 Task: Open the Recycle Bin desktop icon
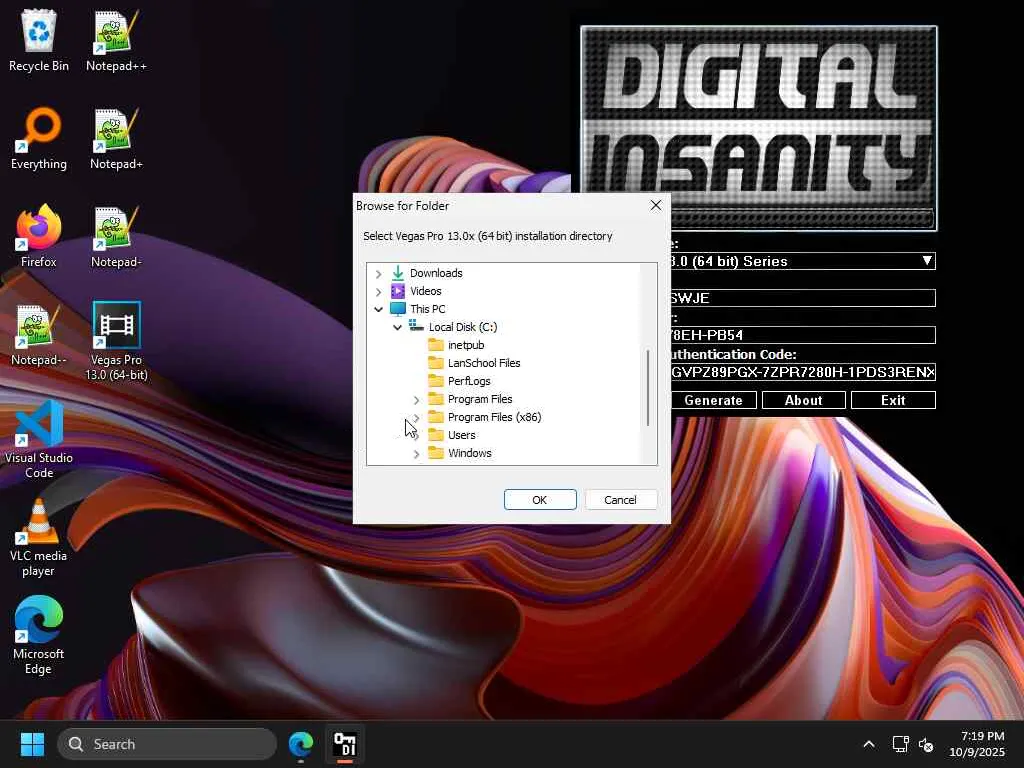[39, 40]
